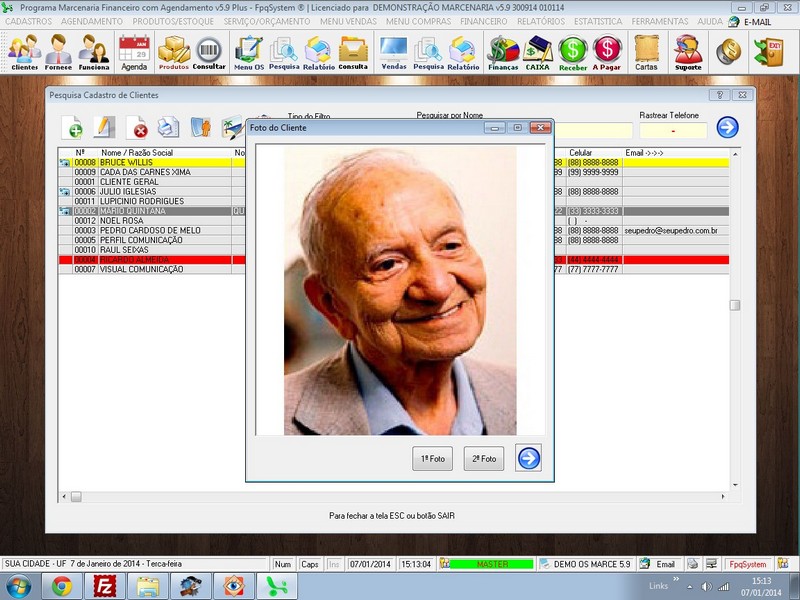The width and height of the screenshot is (800, 600).
Task: Select the Fornece toolbar icon
Action: (x=56, y=50)
